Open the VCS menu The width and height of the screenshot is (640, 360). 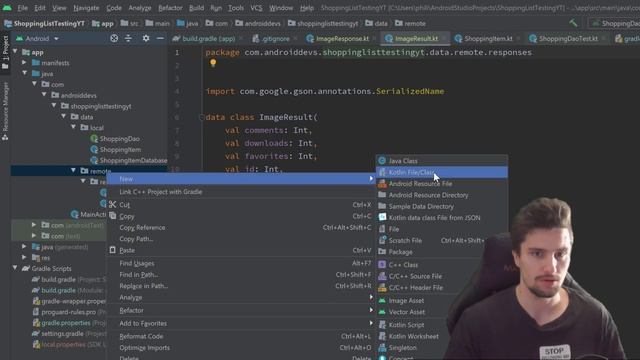tap(256, 8)
